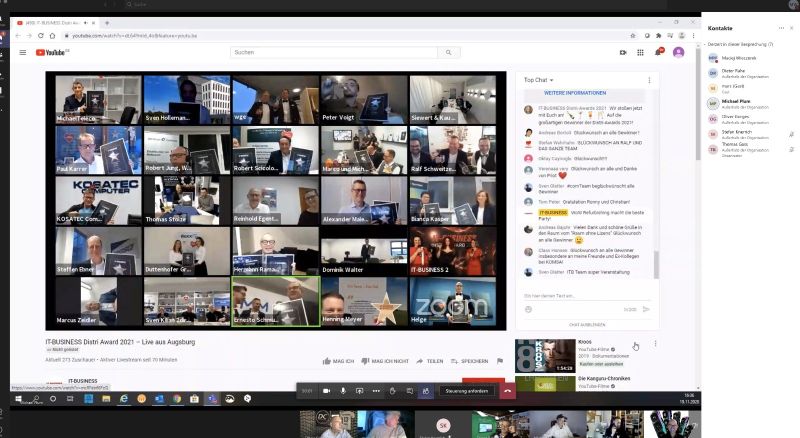Click the red subscribe button
The height and width of the screenshot is (438, 800).
483,382
